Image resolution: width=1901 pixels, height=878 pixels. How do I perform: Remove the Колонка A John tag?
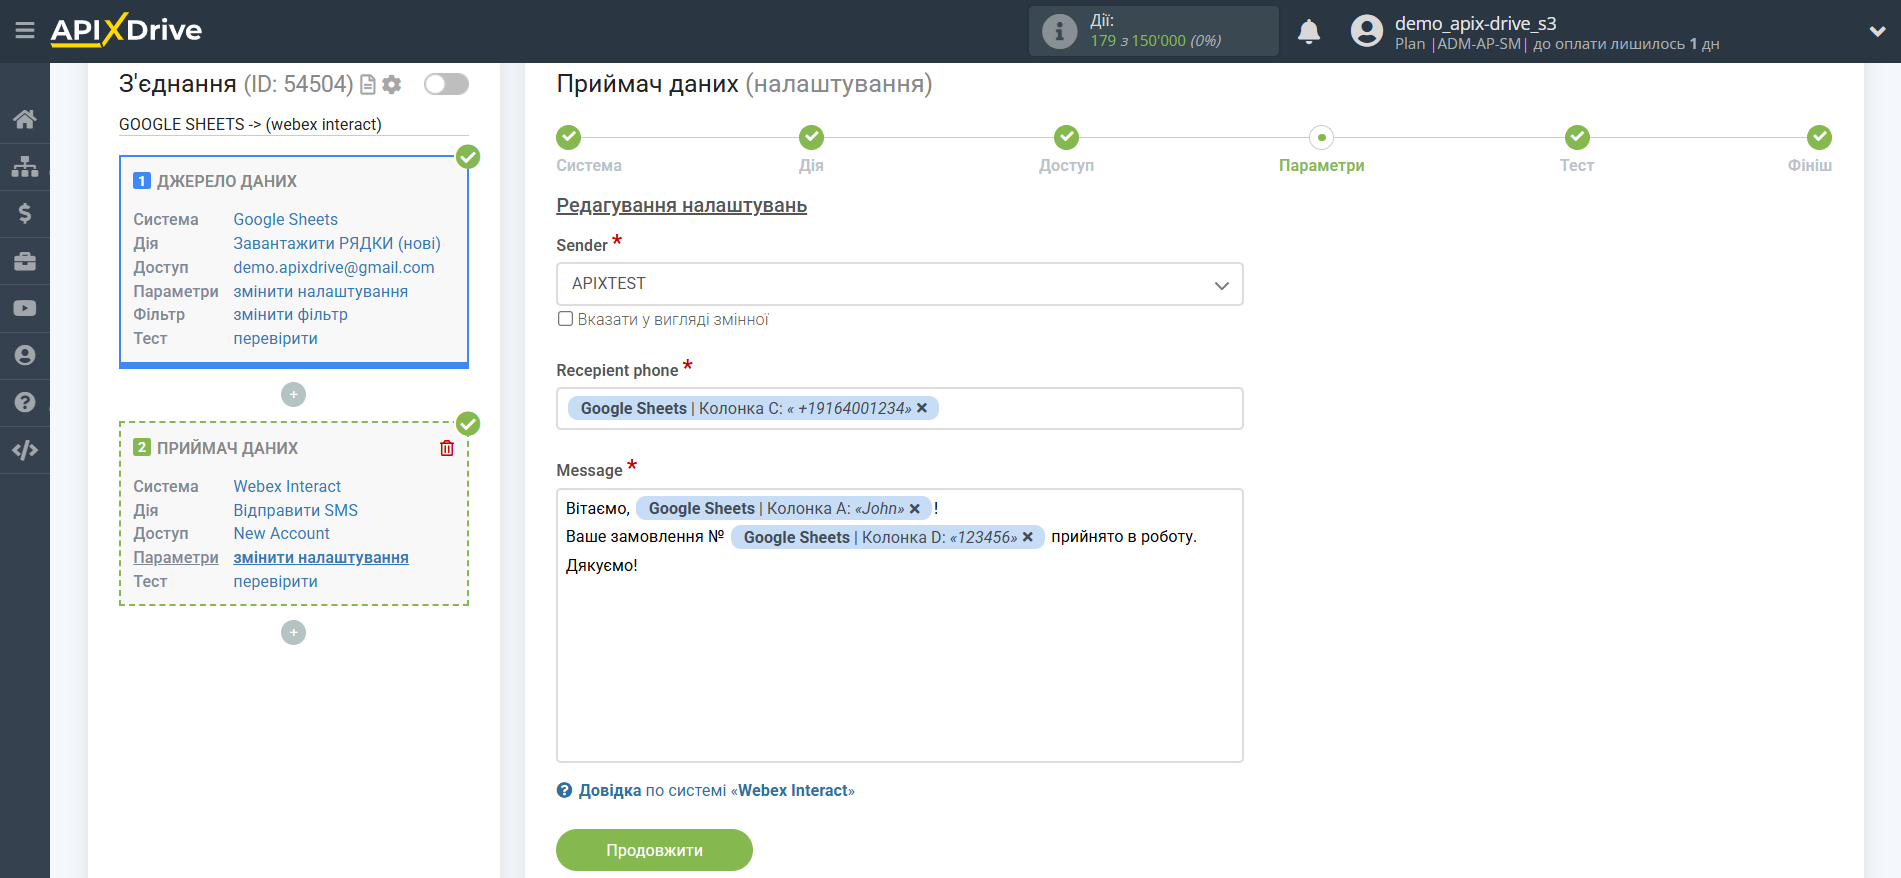[914, 509]
